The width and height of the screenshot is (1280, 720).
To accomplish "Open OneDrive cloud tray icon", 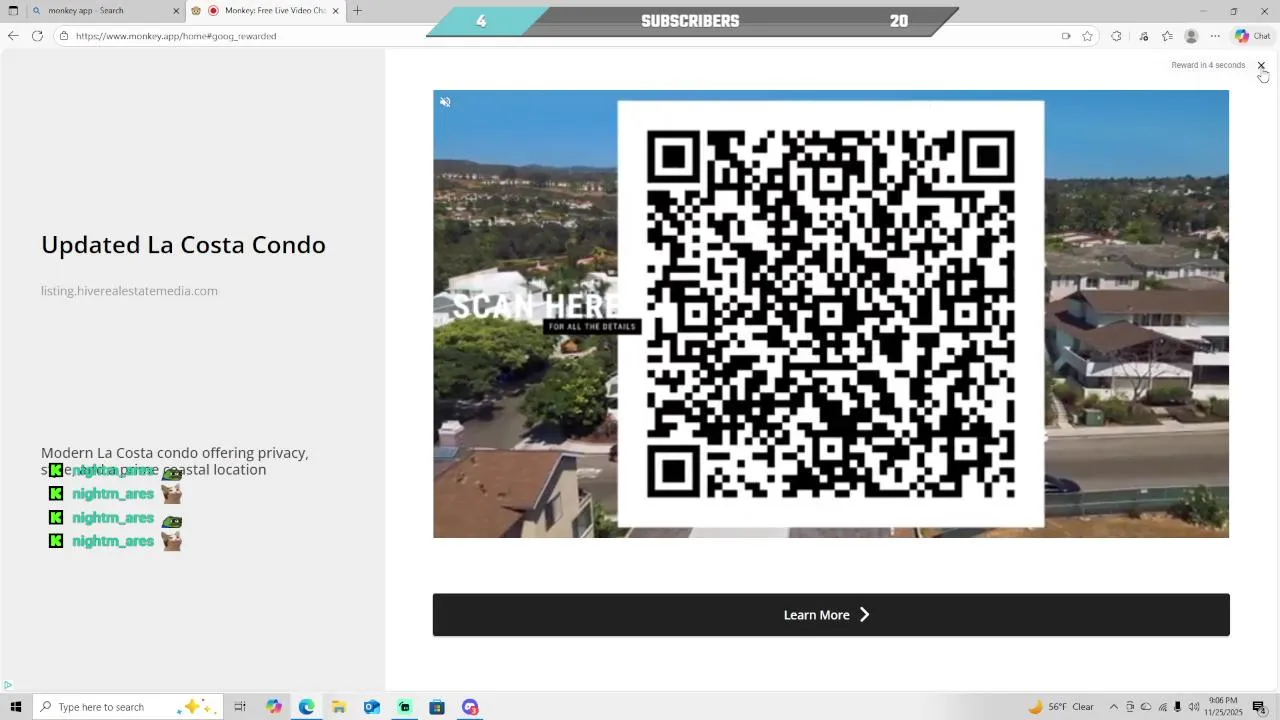I will coord(1146,707).
